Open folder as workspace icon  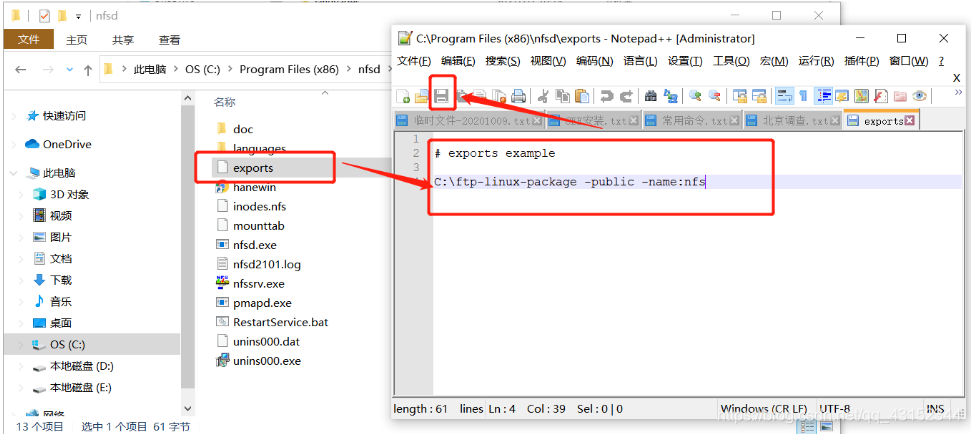pos(900,96)
